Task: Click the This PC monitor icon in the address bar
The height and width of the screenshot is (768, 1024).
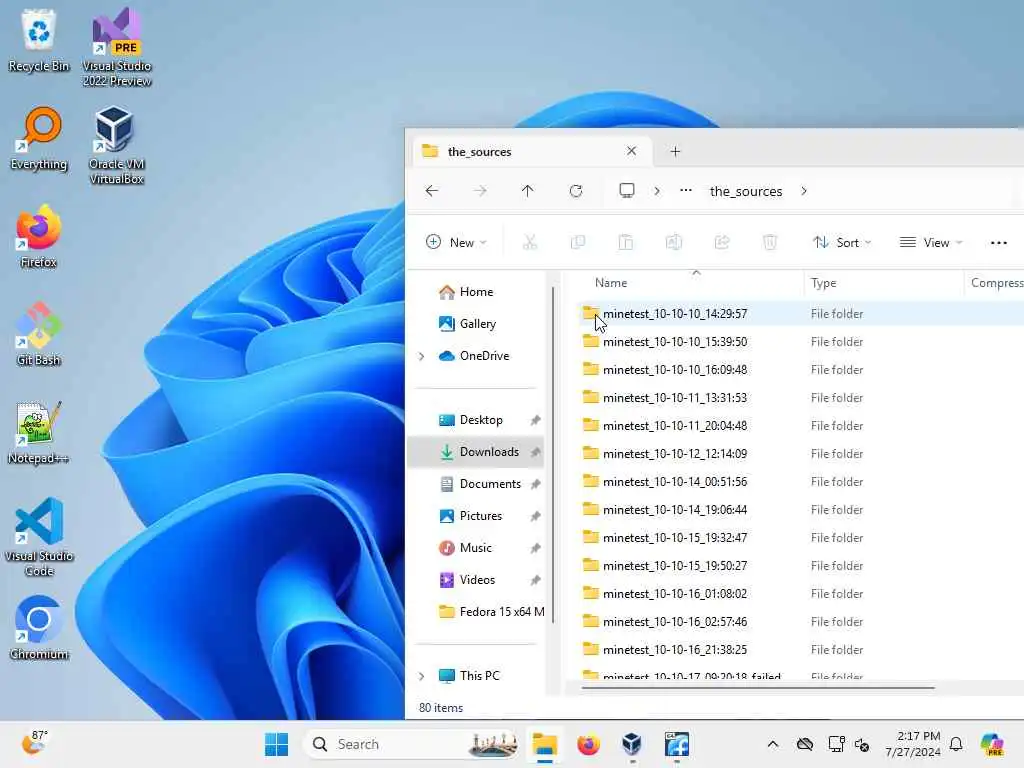Action: [627, 191]
